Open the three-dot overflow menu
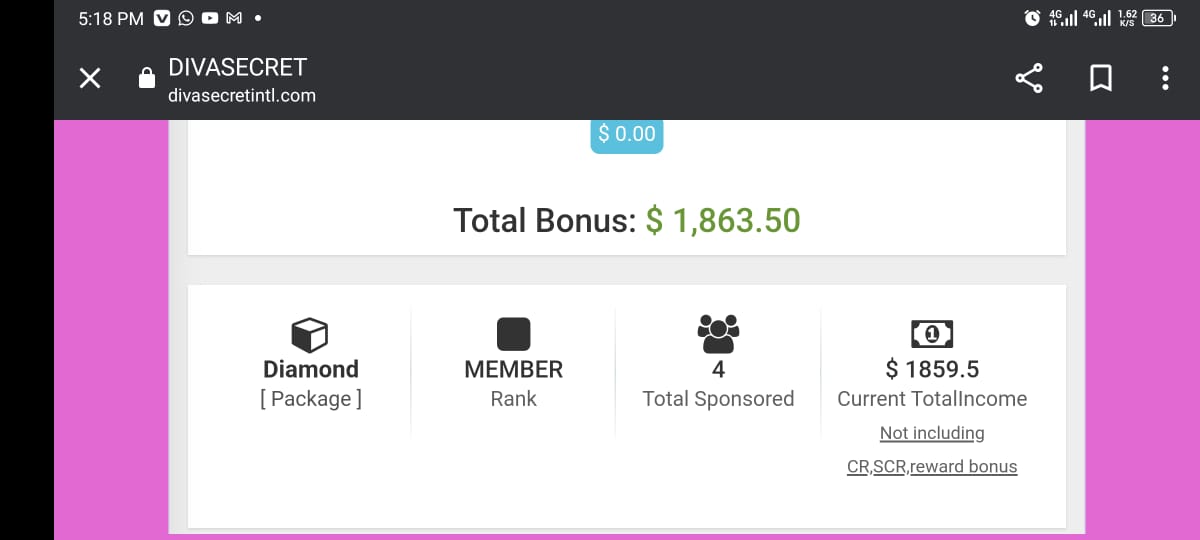 (x=1165, y=79)
